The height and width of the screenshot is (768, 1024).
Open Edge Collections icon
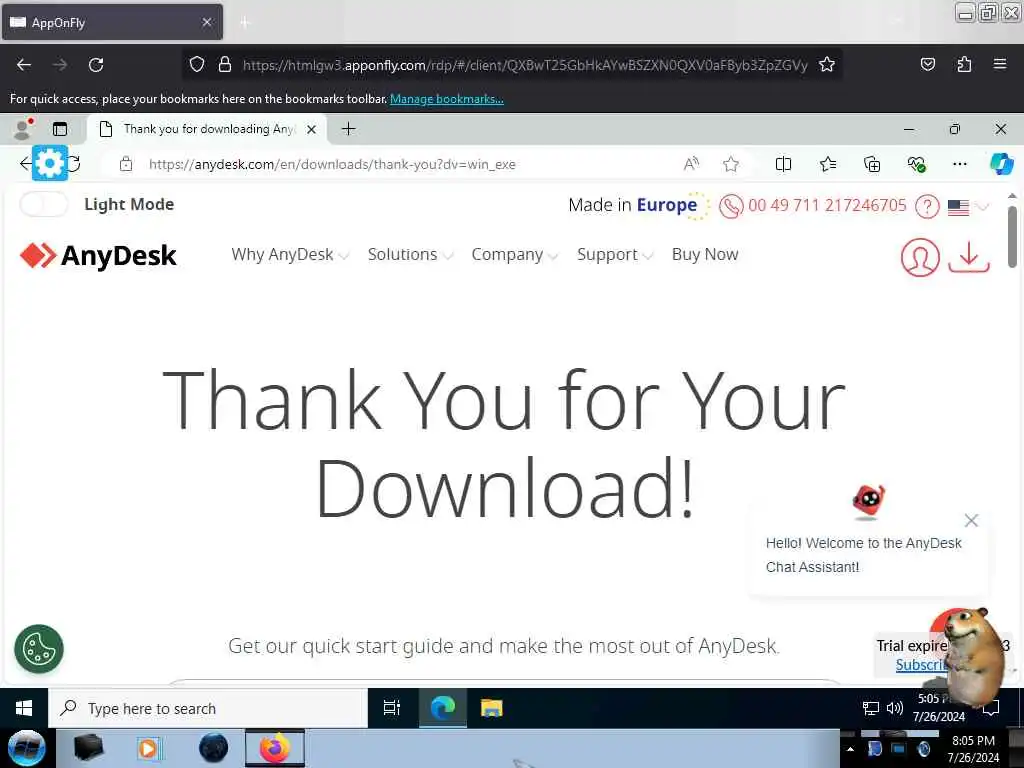(872, 165)
